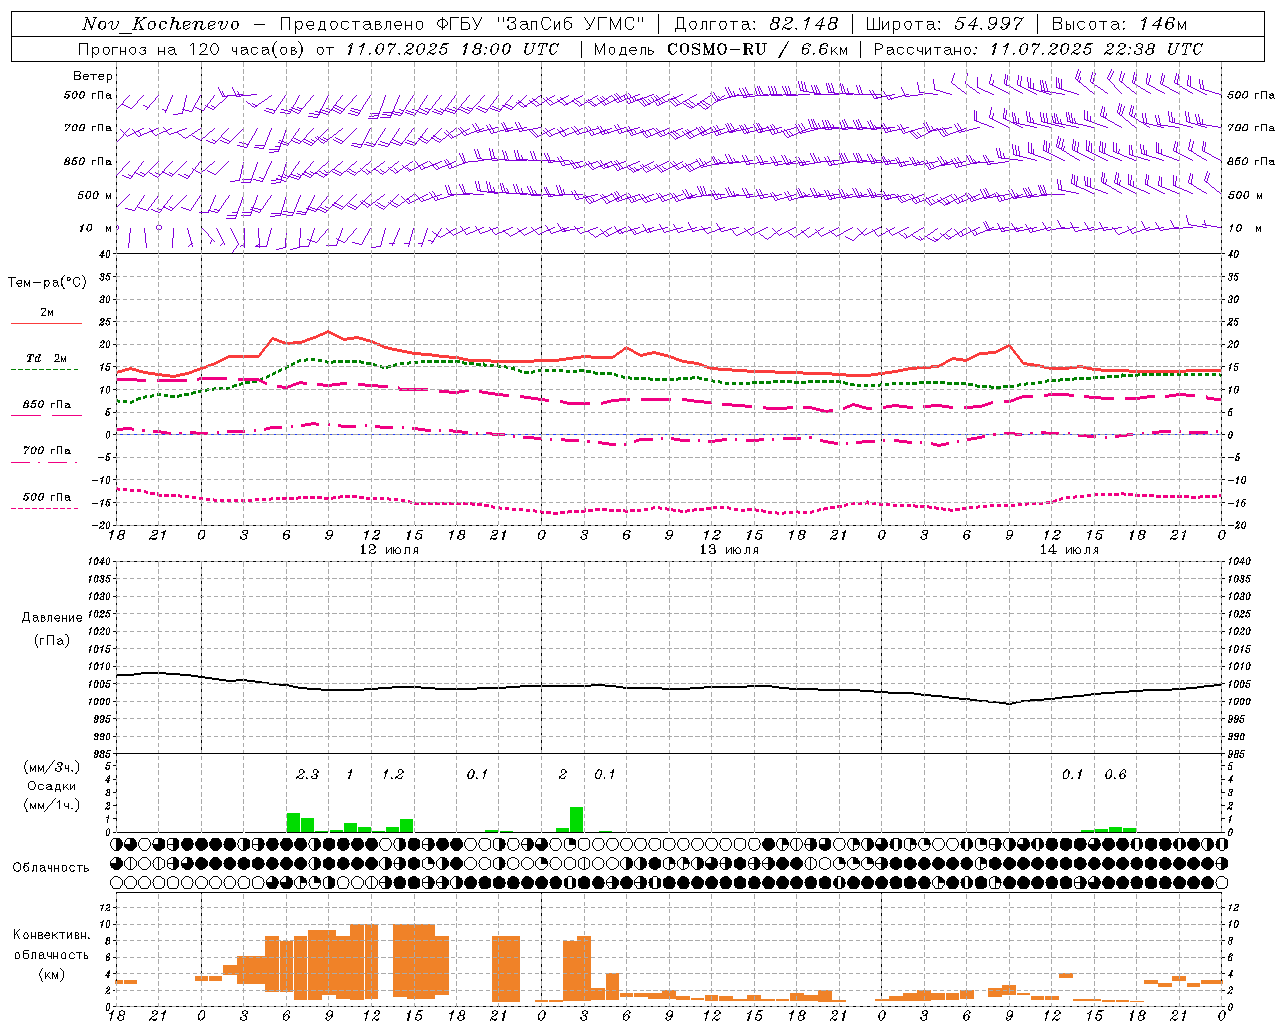This screenshot has width=1280, height=1024.
Task: Click the red solid 2м legend line sample
Action: [46, 324]
